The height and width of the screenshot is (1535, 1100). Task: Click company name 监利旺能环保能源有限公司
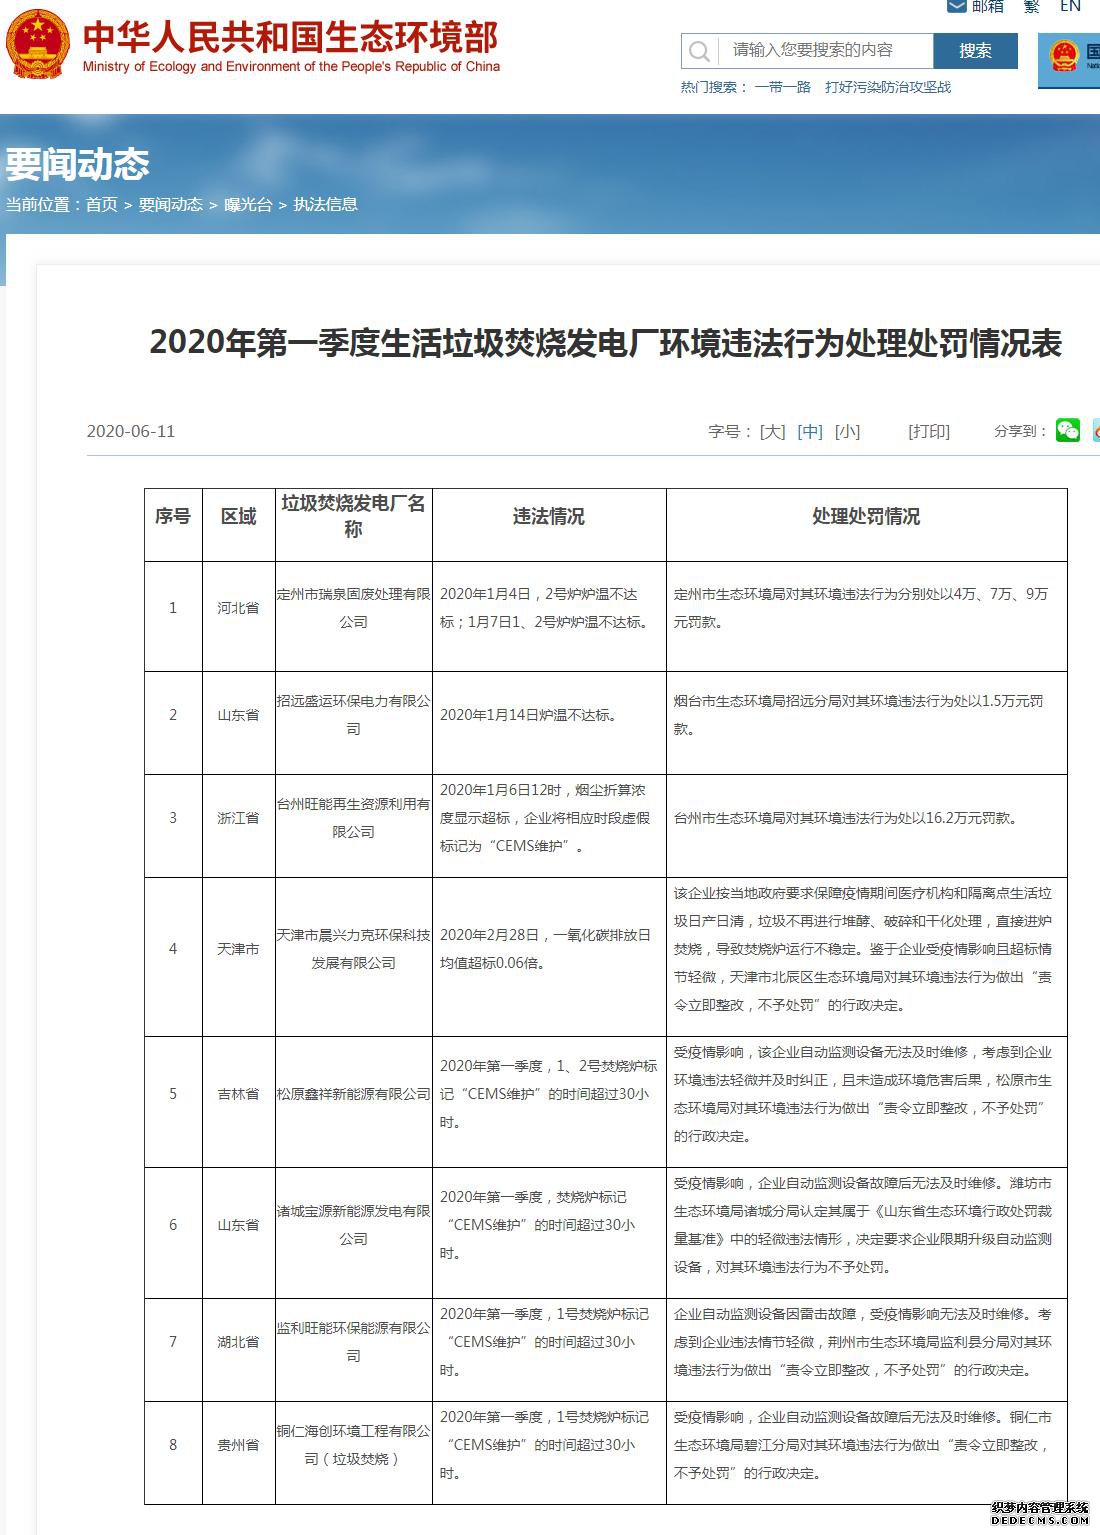(x=353, y=1342)
